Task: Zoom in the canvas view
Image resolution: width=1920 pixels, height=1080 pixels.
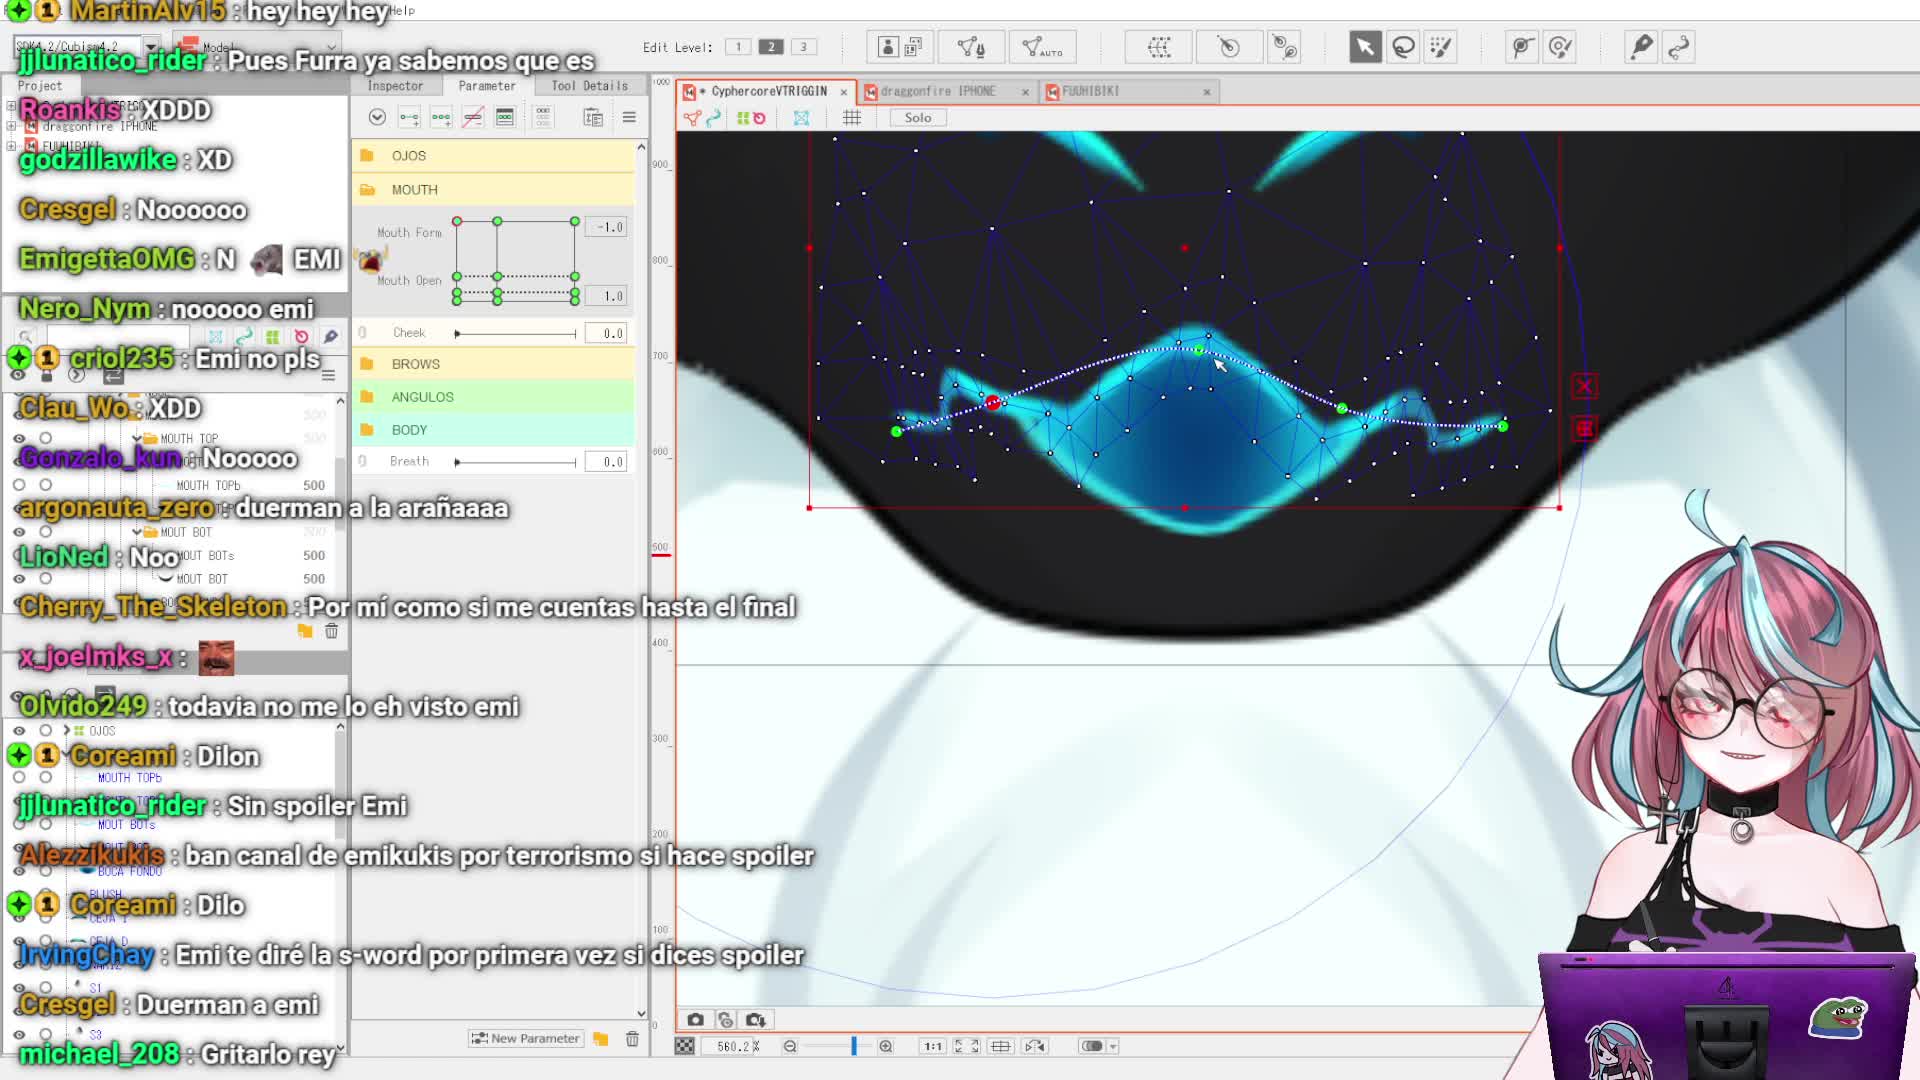Action: [885, 1046]
